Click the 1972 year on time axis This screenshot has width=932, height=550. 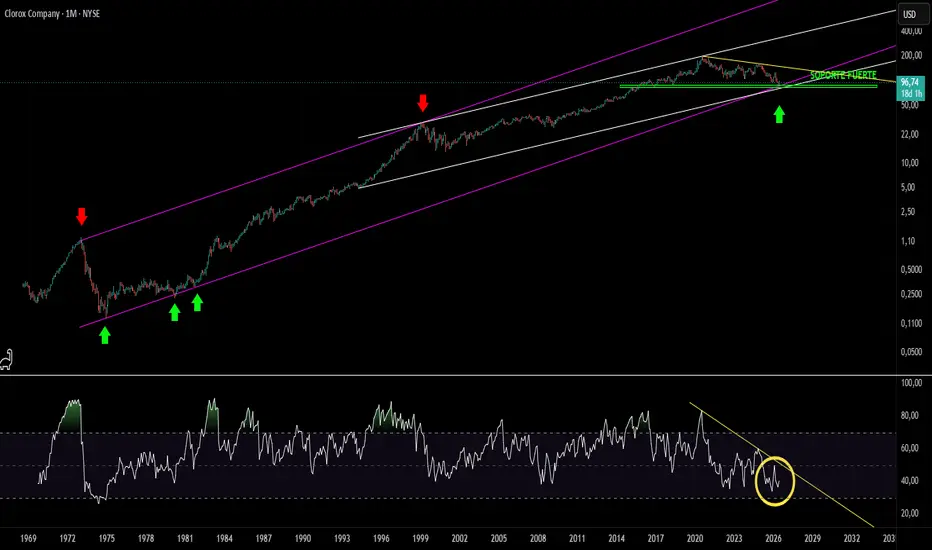pos(67,539)
